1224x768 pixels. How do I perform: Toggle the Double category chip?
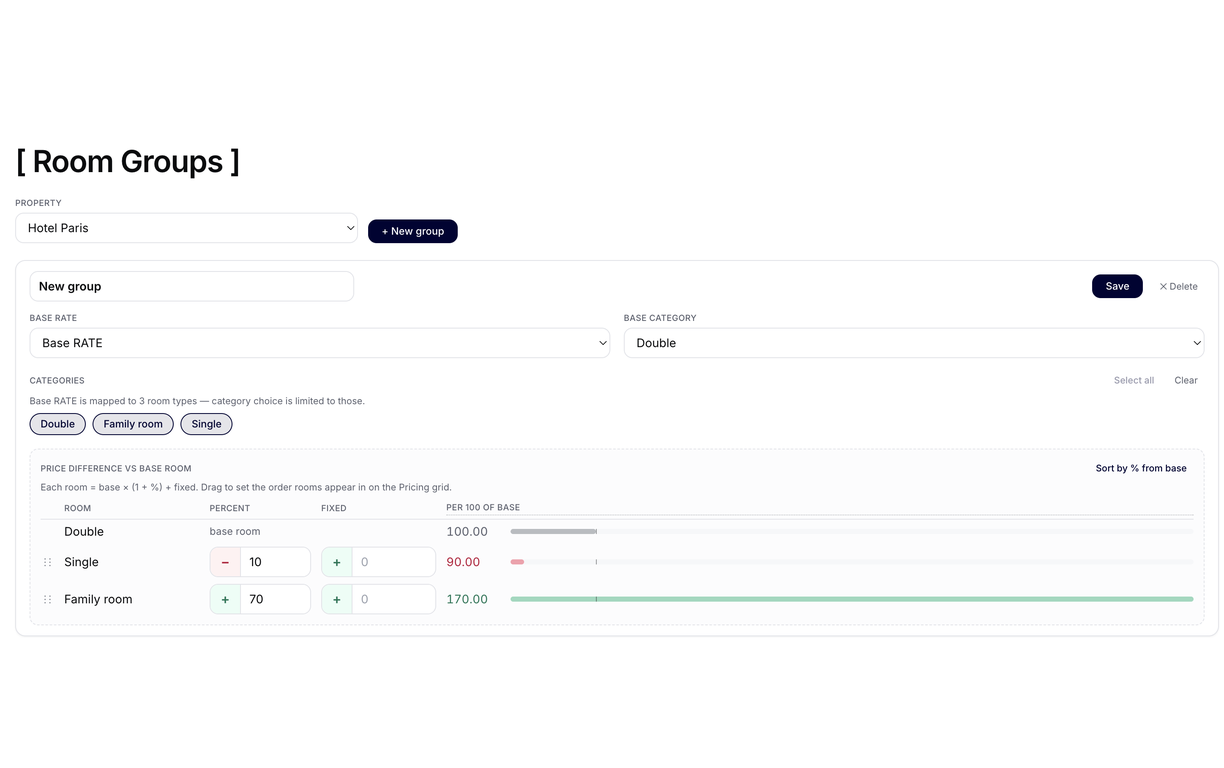[x=58, y=424]
